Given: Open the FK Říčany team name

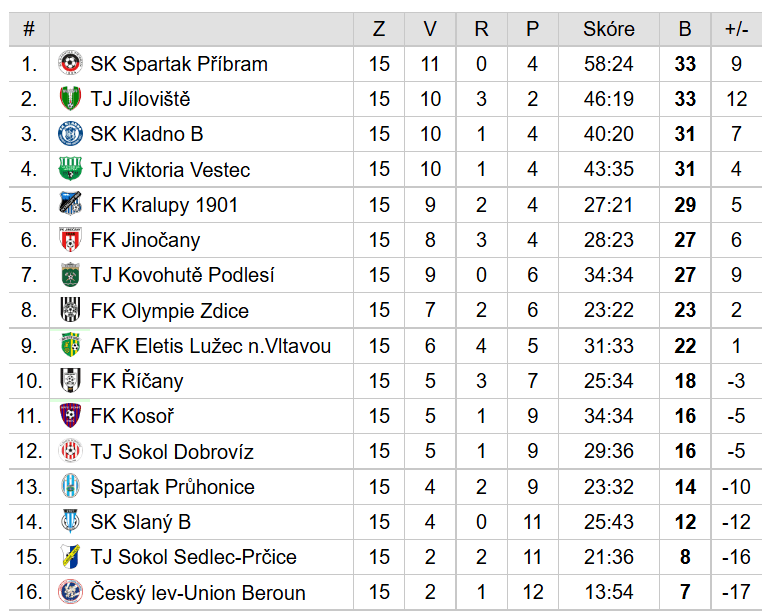Looking at the screenshot, I should [137, 381].
